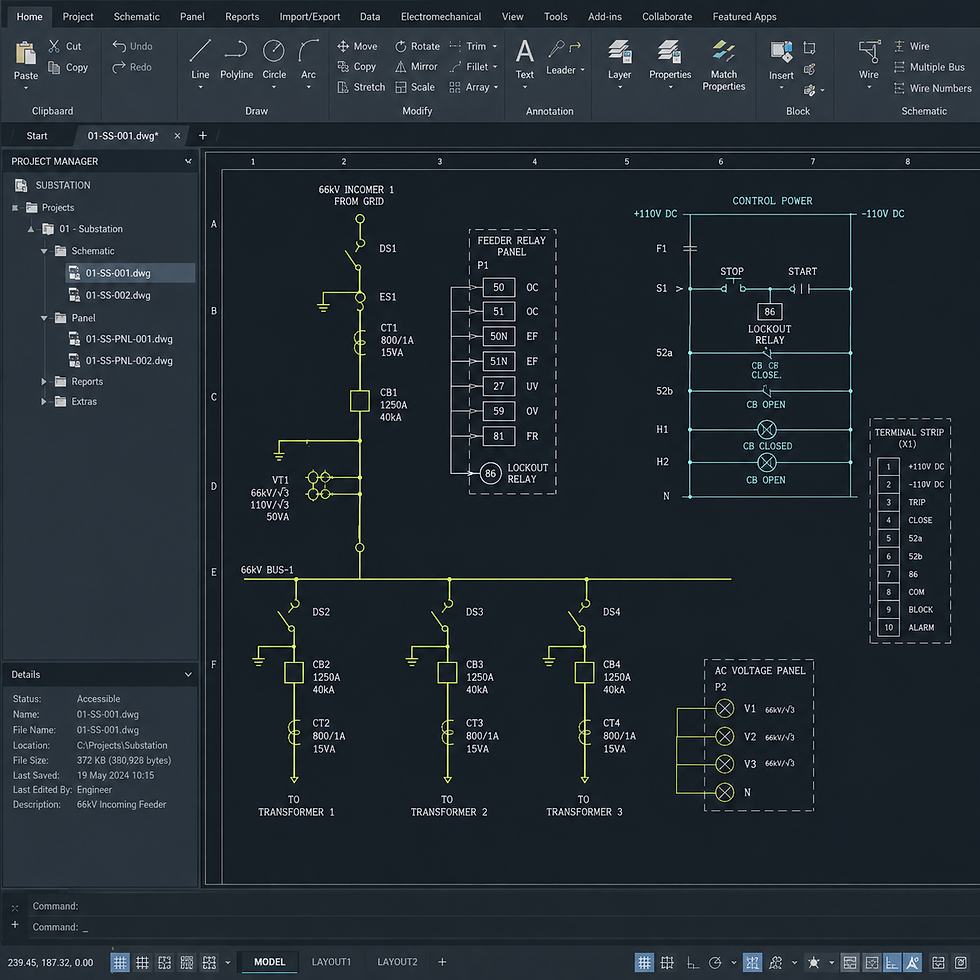Viewport: 980px width, 980px height.
Task: Click the coordinates readout 239.45, 187.32, 0.00
Action: [51, 962]
